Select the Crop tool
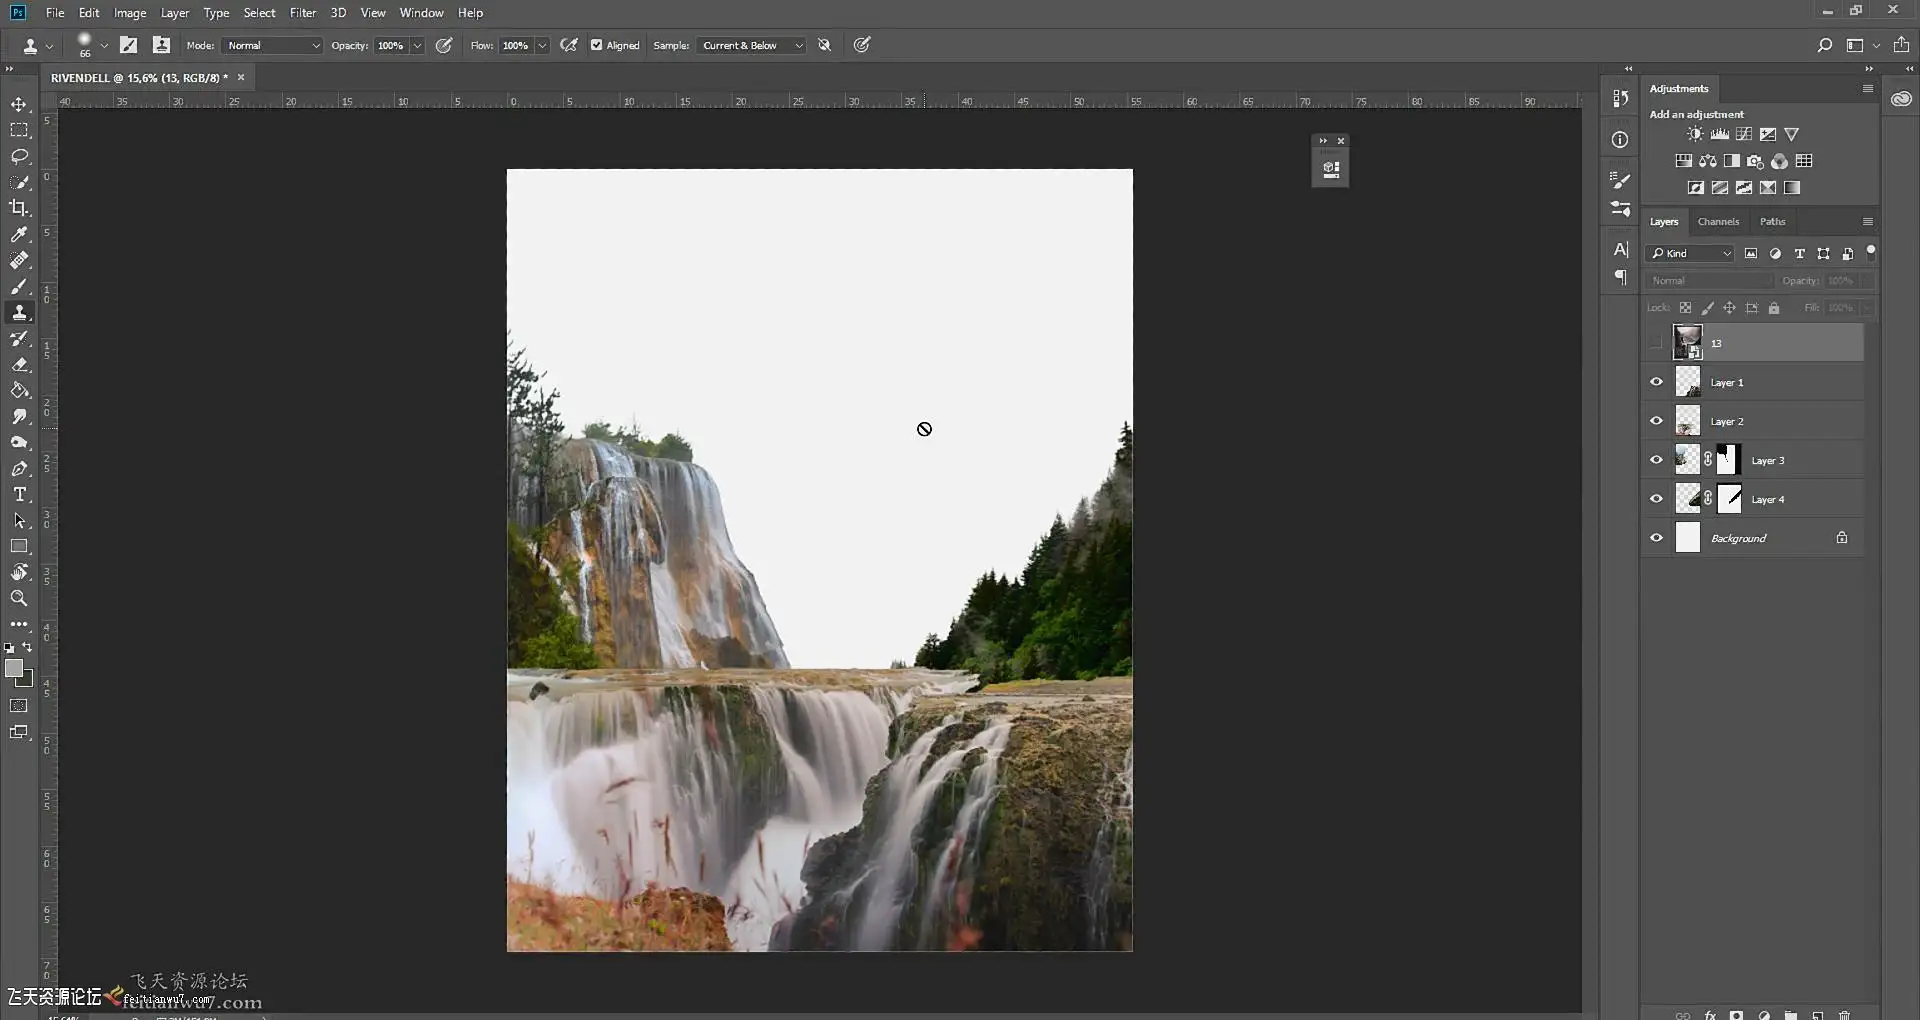Image resolution: width=1920 pixels, height=1020 pixels. click(x=19, y=208)
